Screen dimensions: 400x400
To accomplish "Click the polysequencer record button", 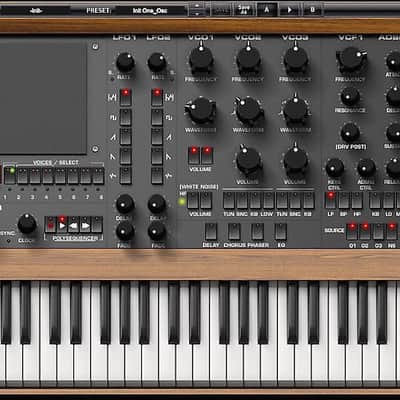I will (x=51, y=225).
